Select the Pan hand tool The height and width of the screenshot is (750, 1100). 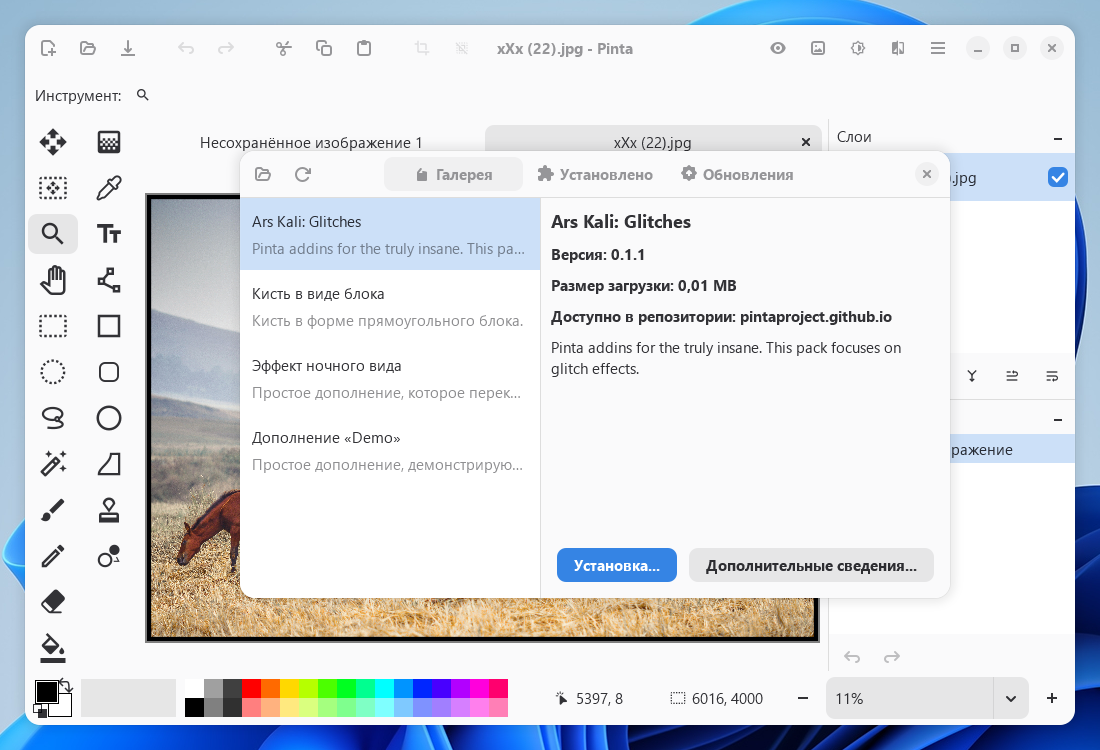(x=53, y=280)
